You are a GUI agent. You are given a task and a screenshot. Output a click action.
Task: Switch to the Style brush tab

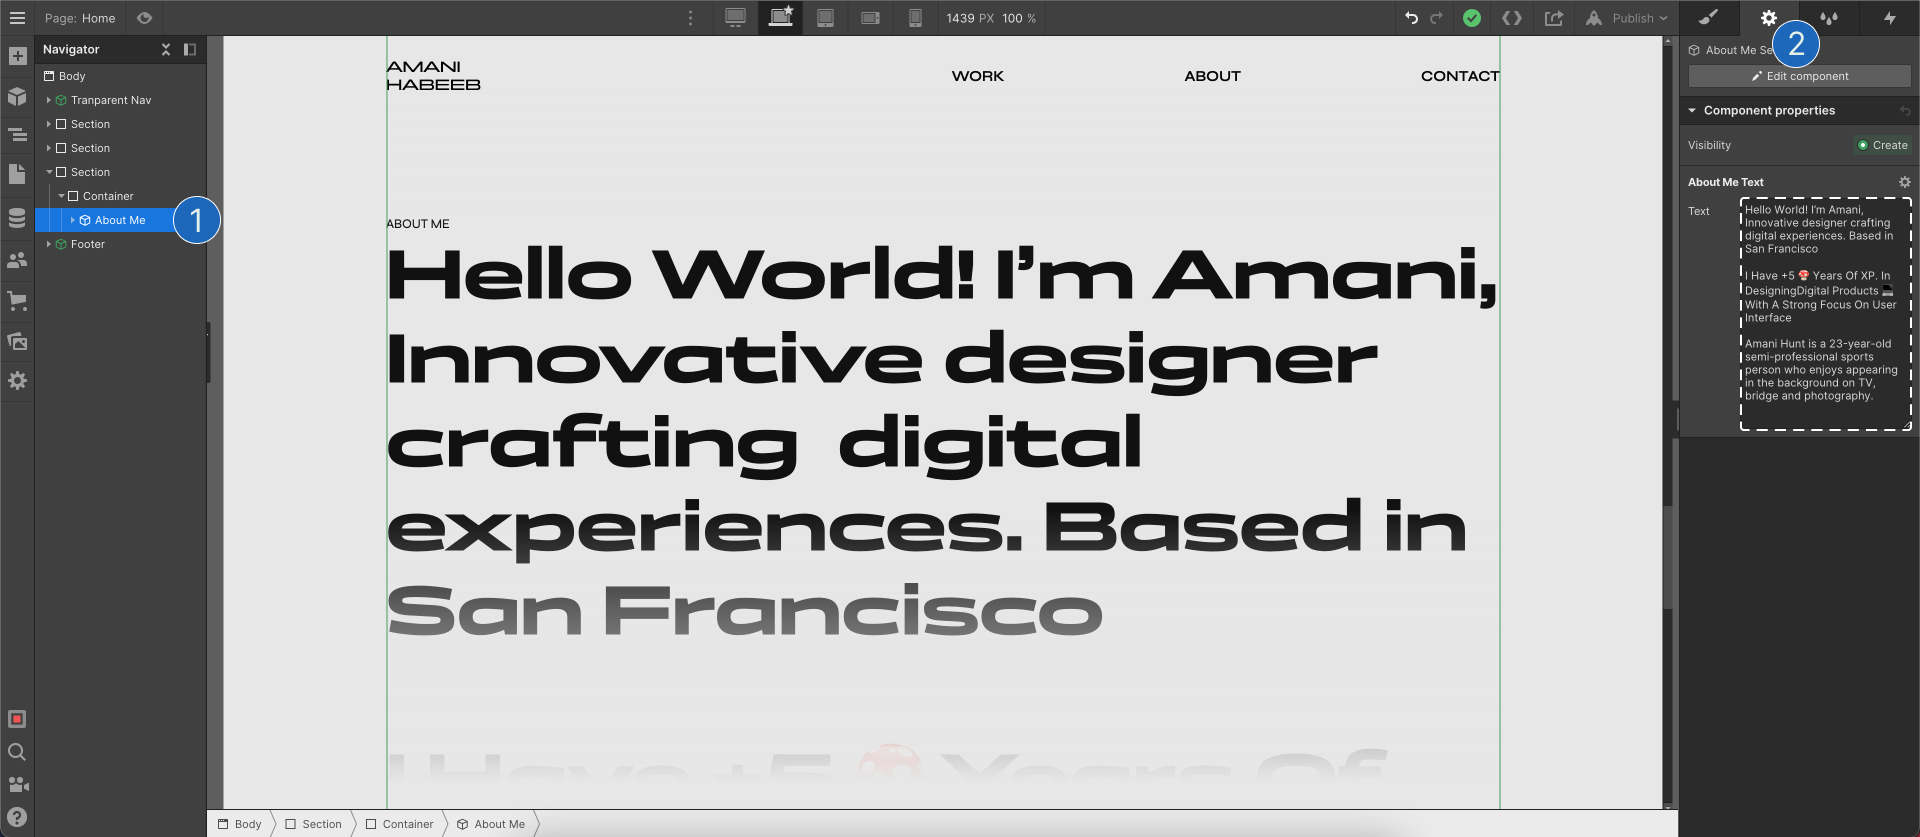[x=1708, y=17]
